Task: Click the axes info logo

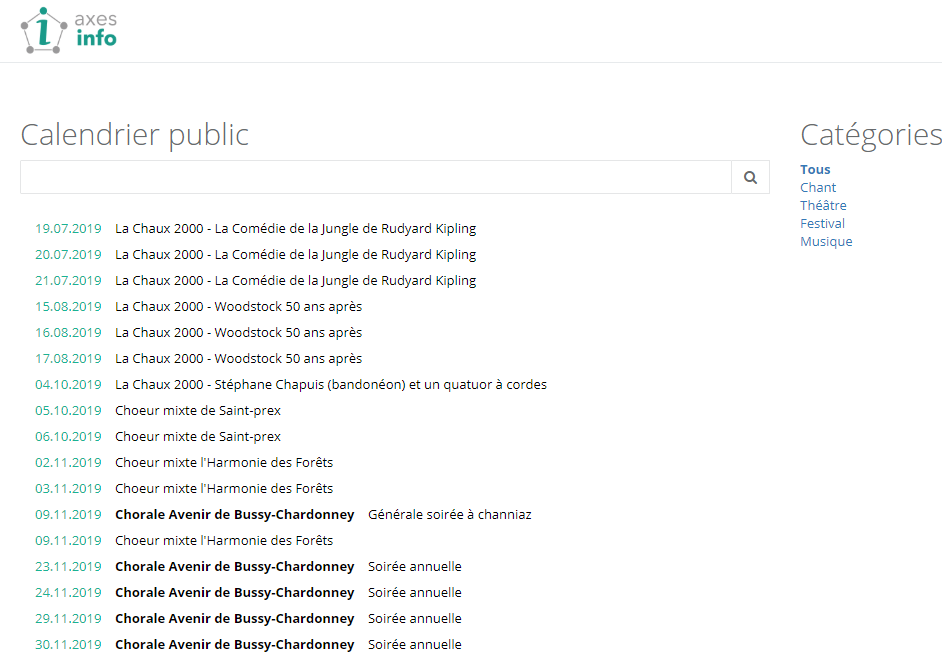Action: pyautogui.click(x=69, y=31)
